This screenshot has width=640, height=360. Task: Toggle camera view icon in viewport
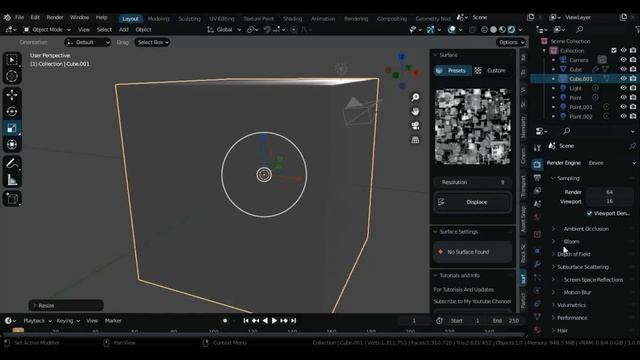[415, 126]
